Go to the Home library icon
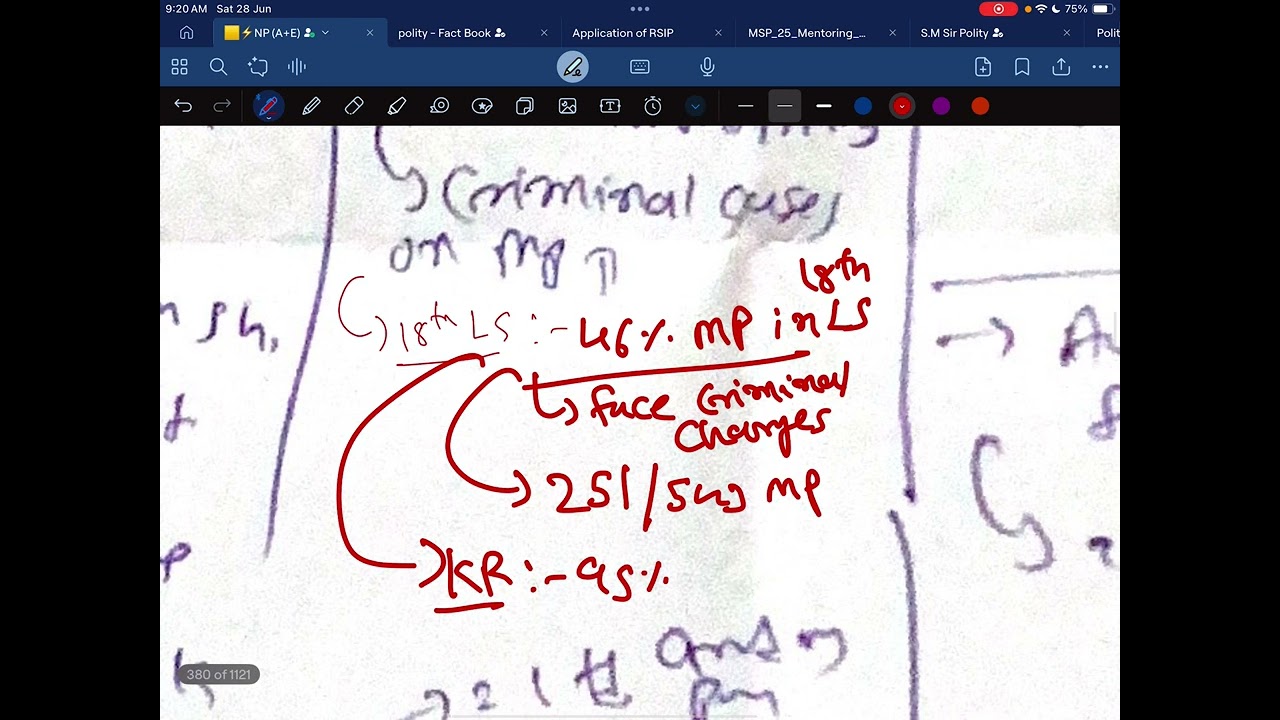The image size is (1280, 720). [186, 33]
